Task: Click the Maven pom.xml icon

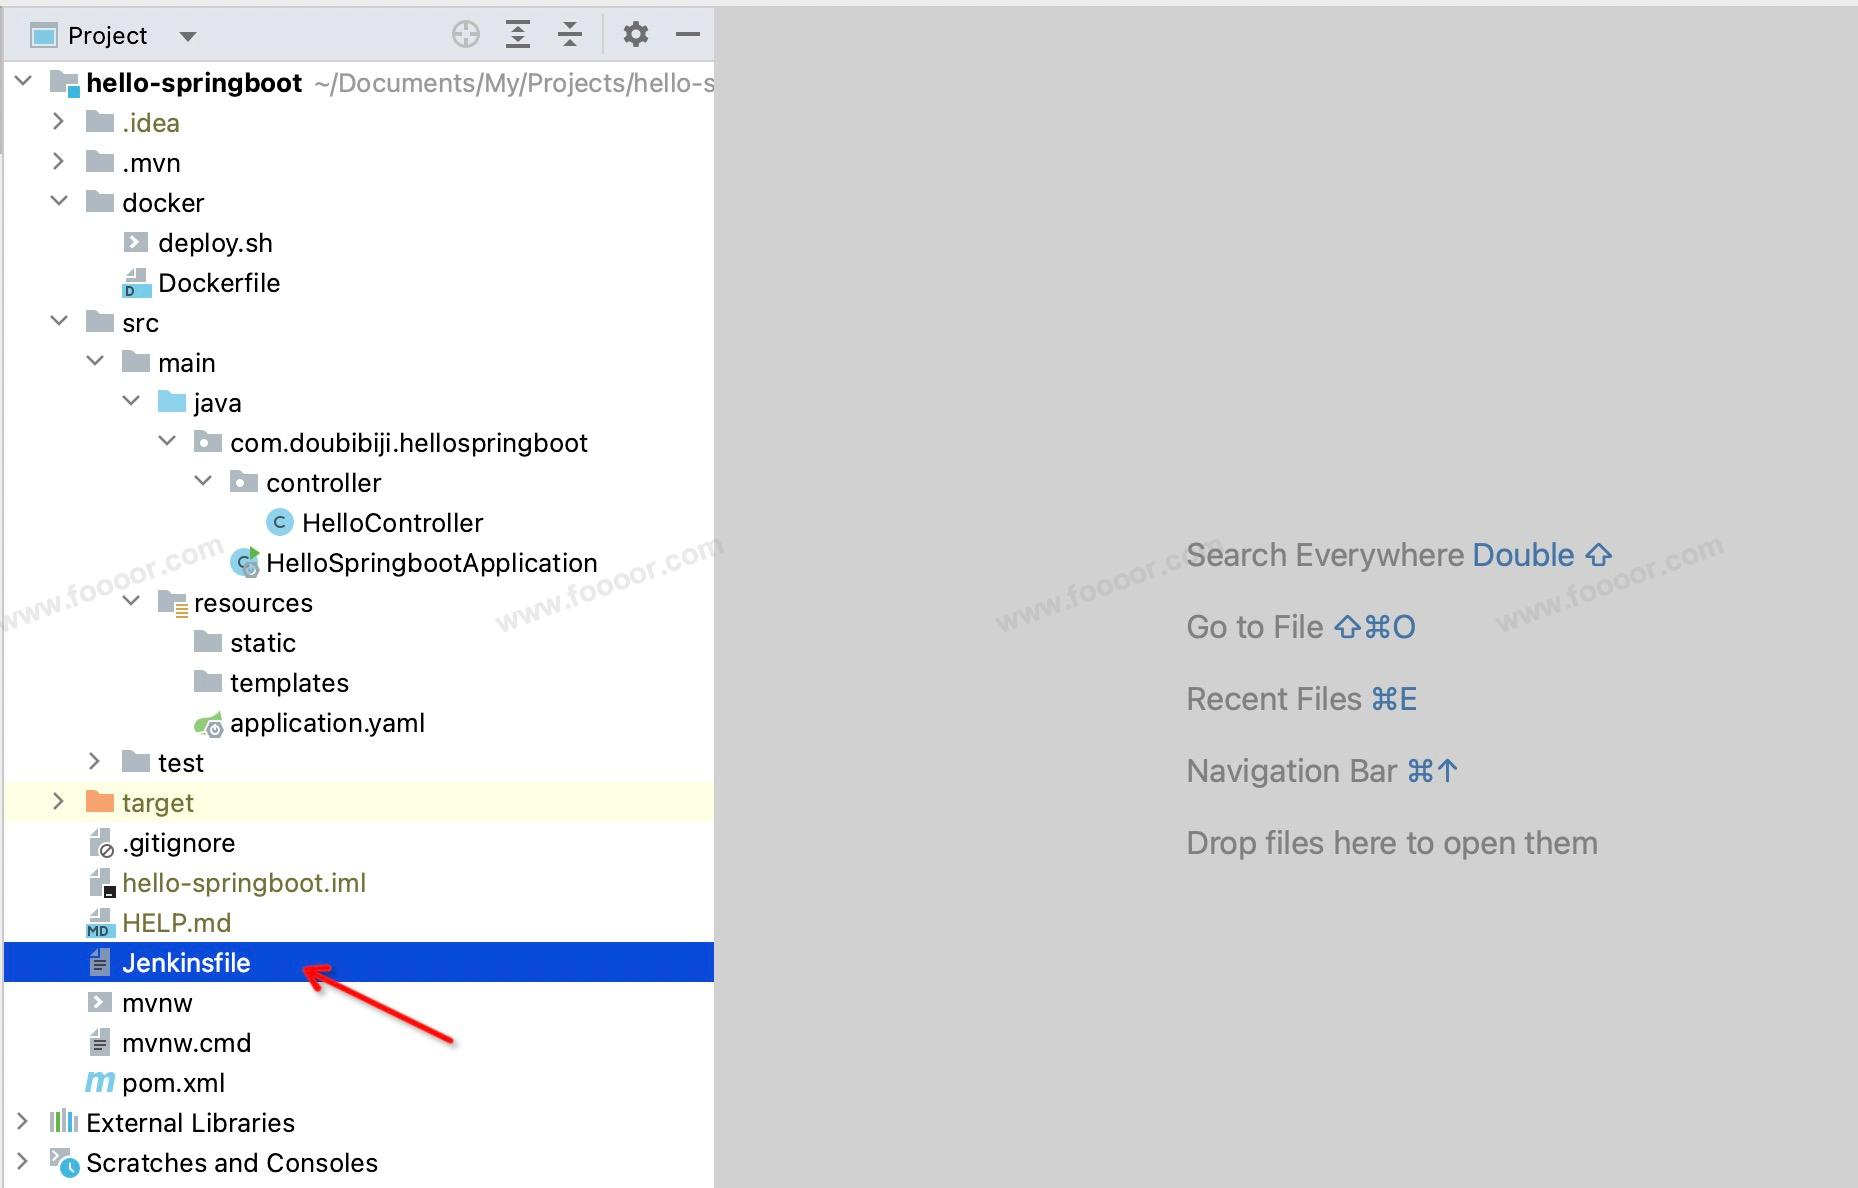Action: [x=99, y=1083]
